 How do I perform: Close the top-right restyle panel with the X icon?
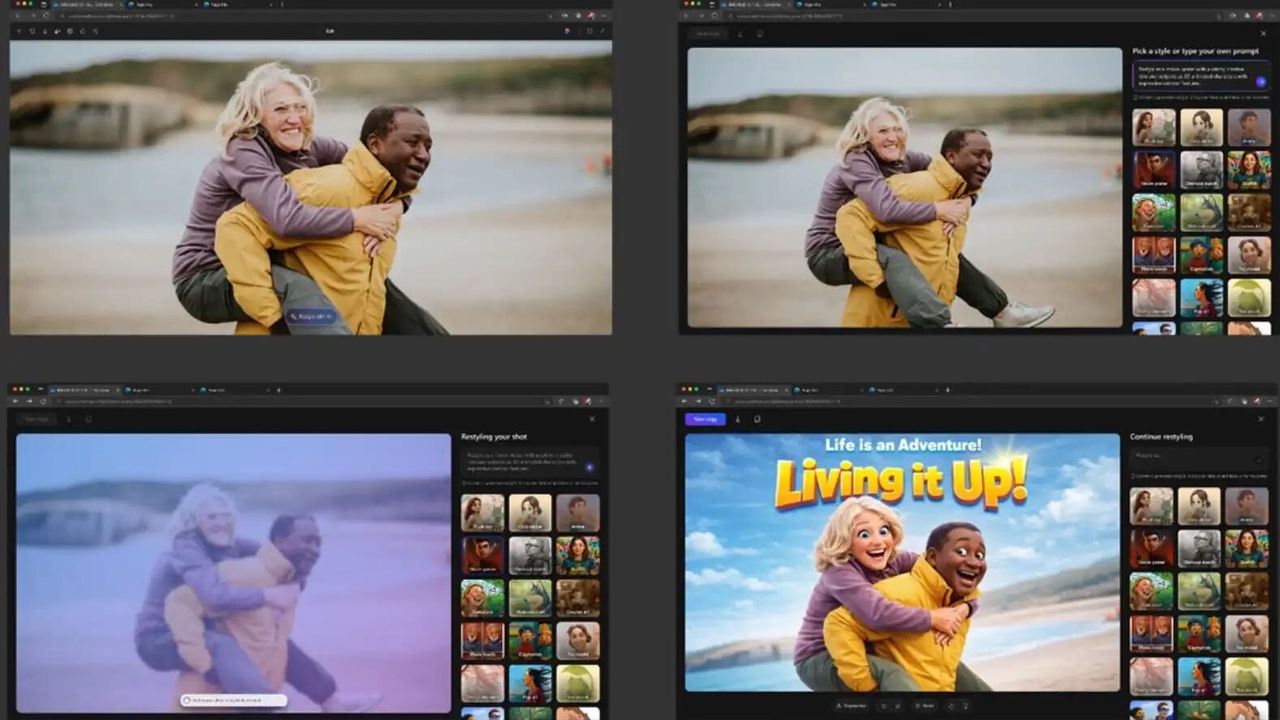[1263, 33]
